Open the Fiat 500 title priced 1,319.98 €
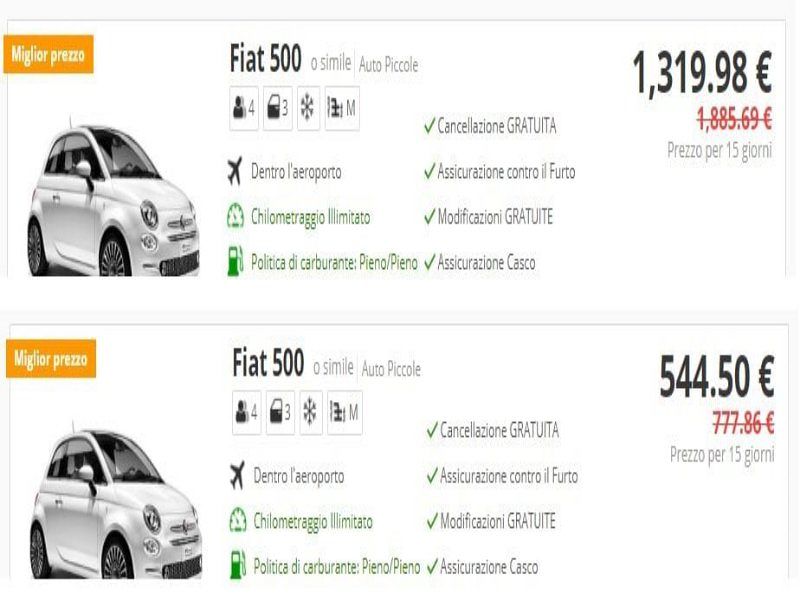 265,61
